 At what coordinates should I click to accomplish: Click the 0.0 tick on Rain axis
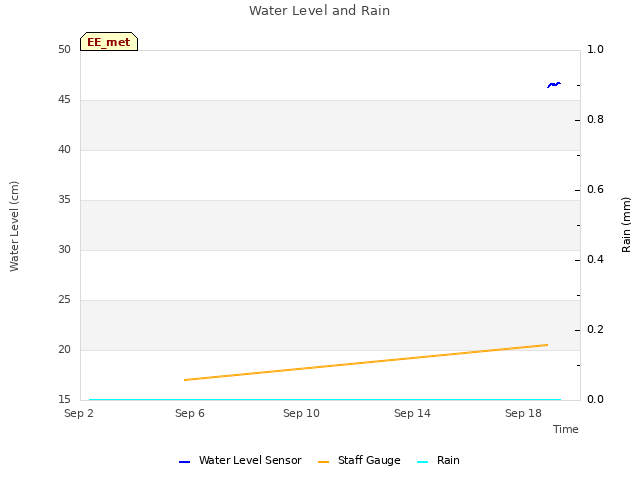coord(595,399)
